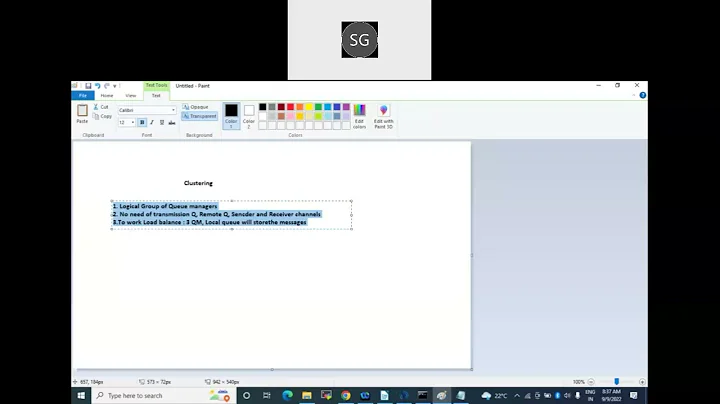720x404 pixels.
Task: Show hidden system tray icons
Action: 517,395
